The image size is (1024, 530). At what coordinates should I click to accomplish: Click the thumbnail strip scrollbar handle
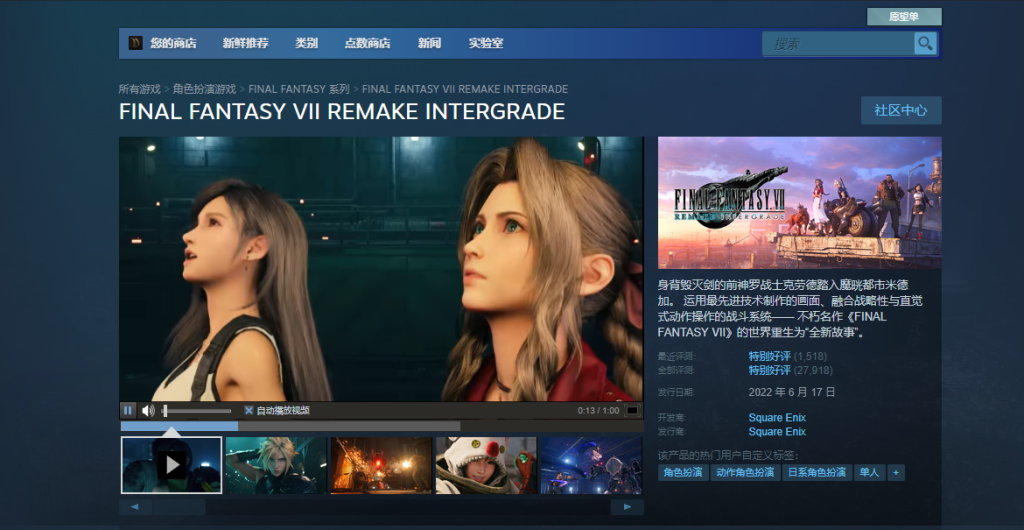(x=179, y=507)
